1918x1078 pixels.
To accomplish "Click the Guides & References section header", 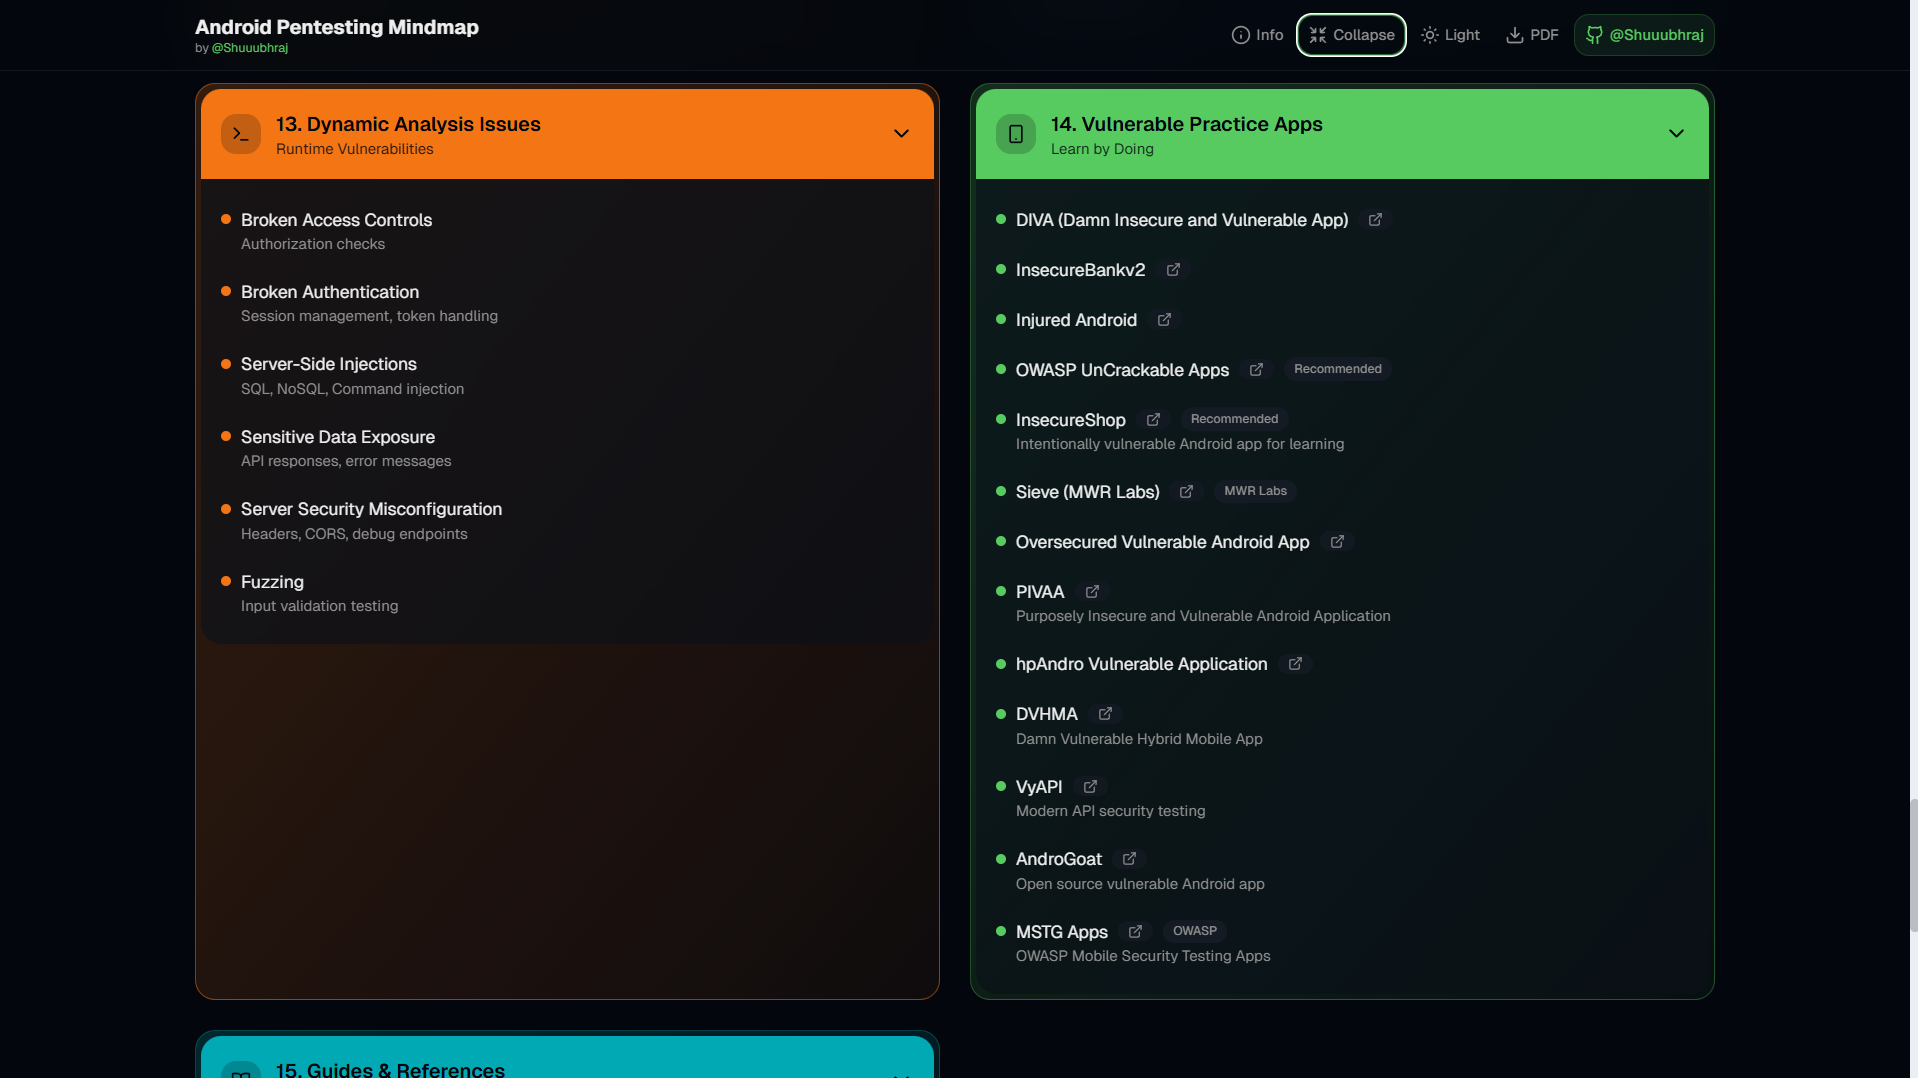I will 567,1057.
